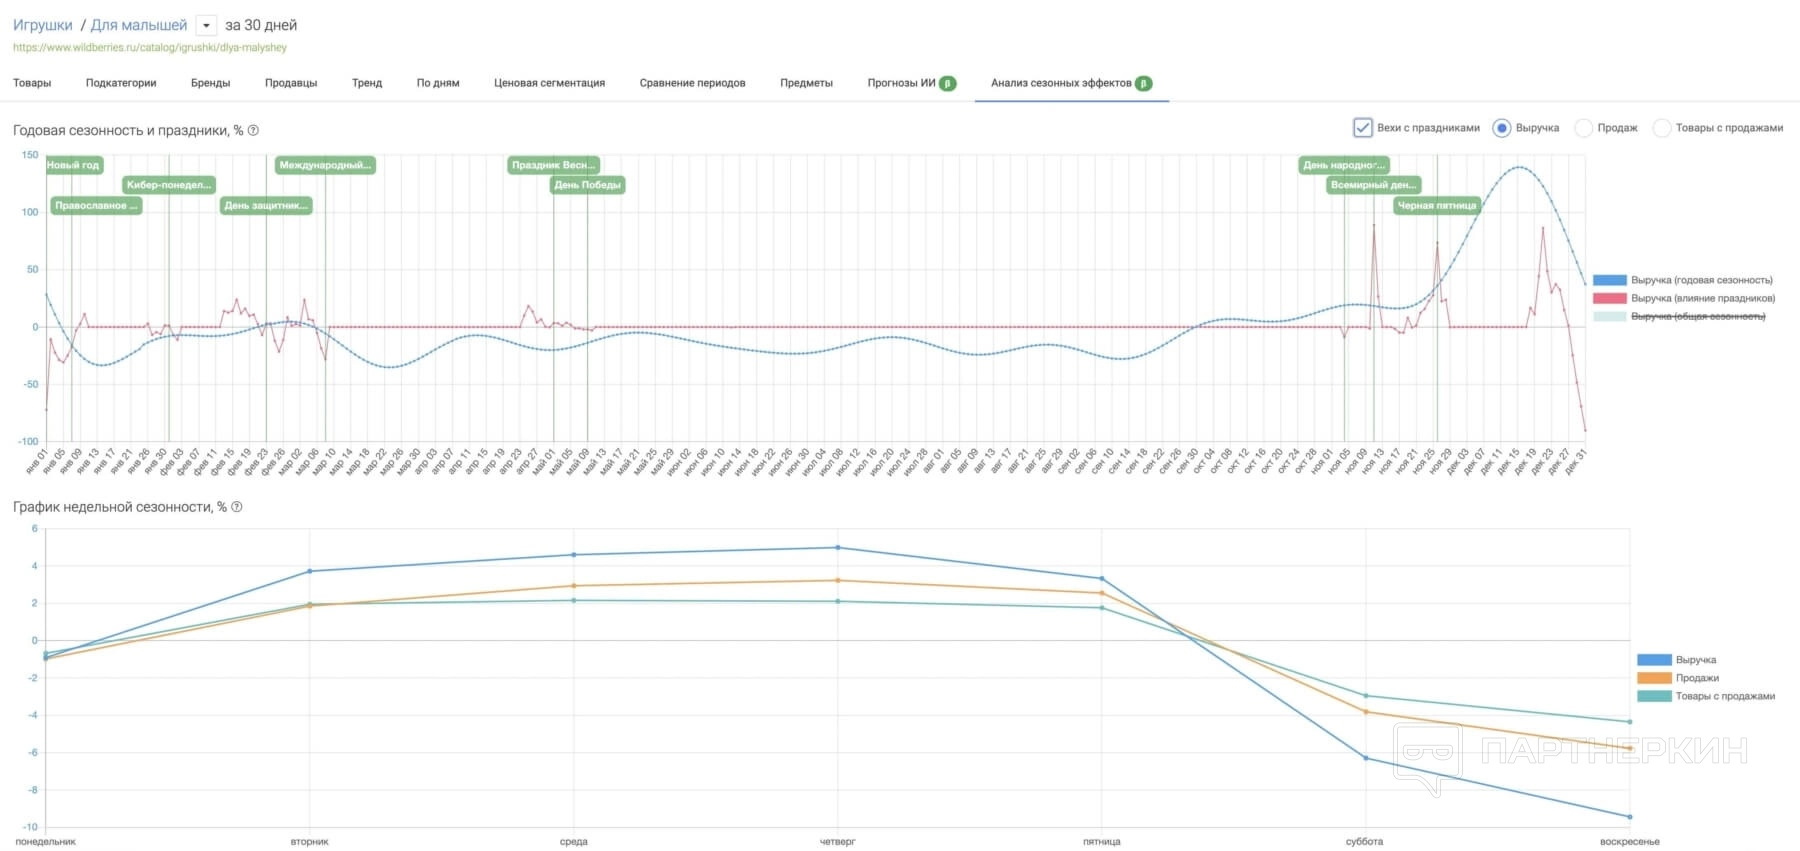Toggle blue Выручка series in weekly legend

point(1654,660)
